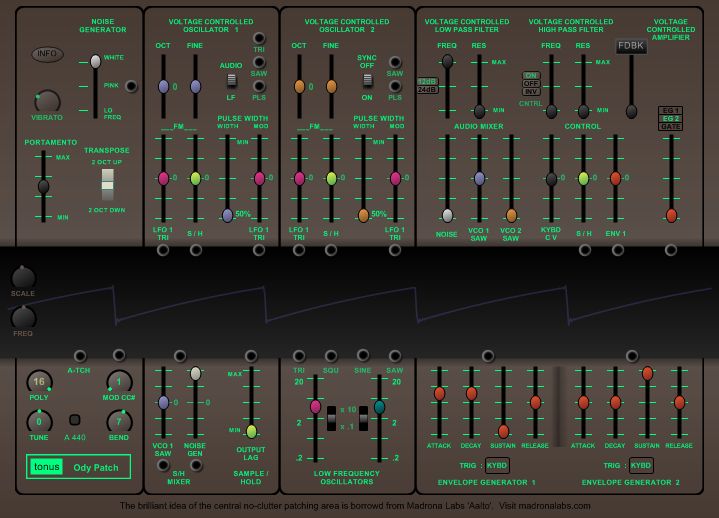Toggle the first LFO x10/x.1 range switch

(331, 418)
